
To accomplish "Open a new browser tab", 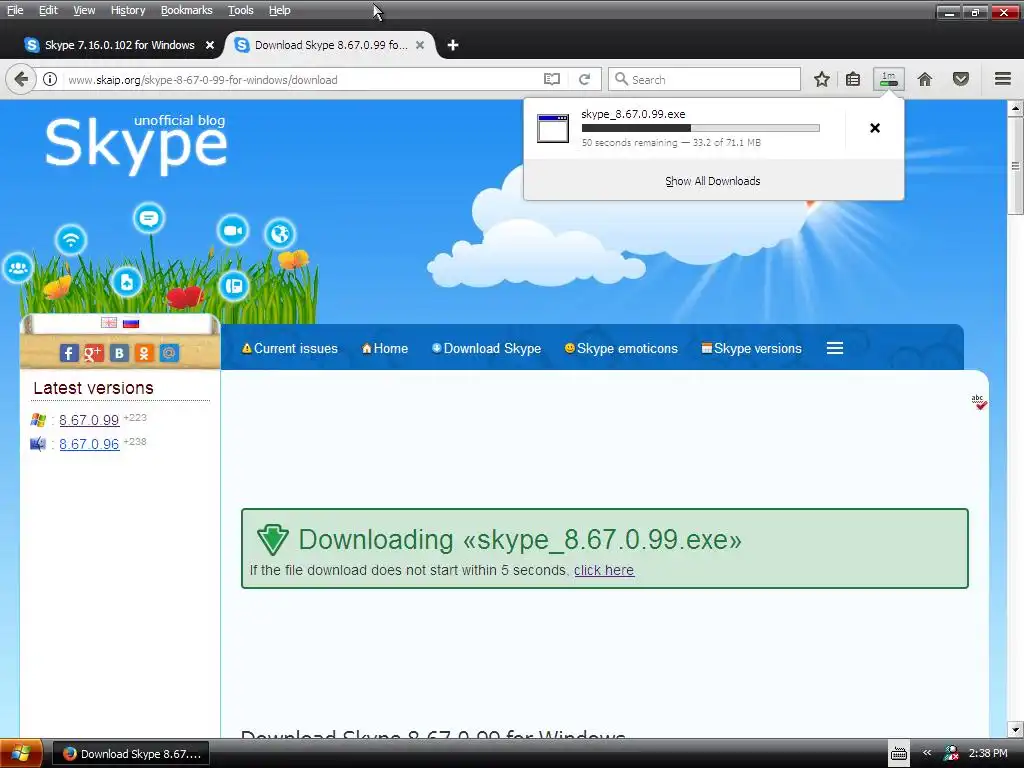I will (x=453, y=45).
